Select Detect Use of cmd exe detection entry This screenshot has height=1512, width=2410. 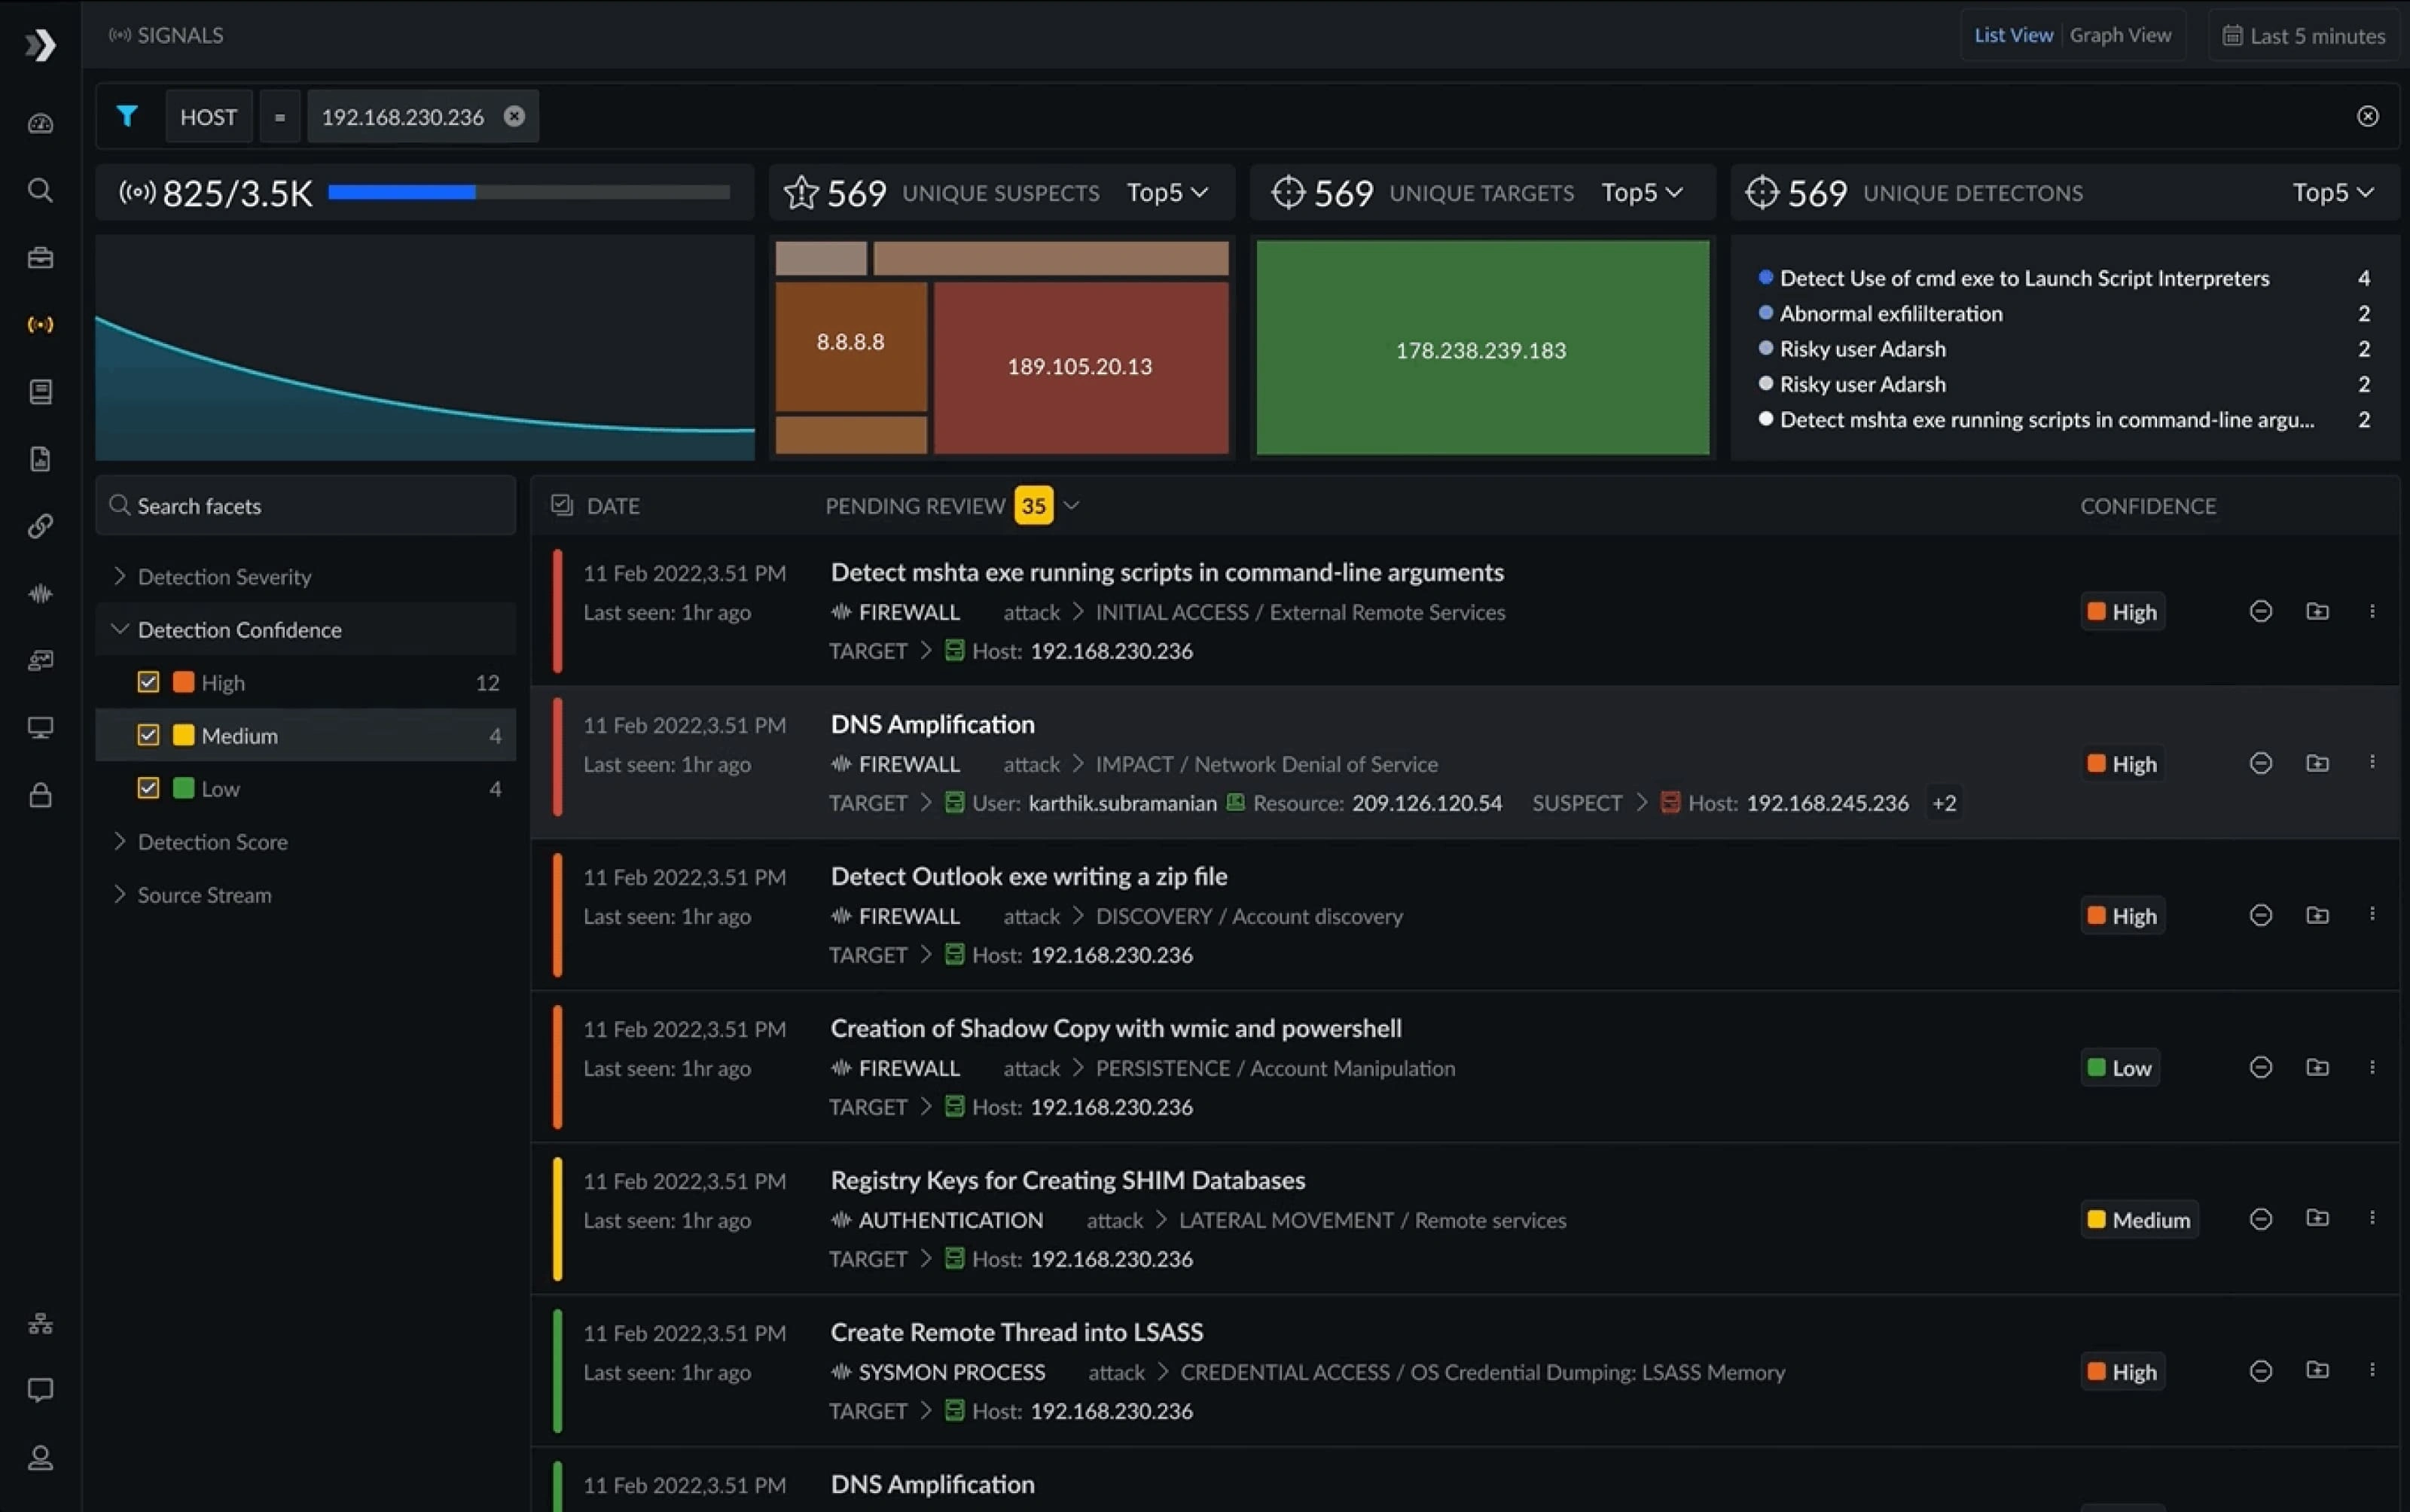pyautogui.click(x=2024, y=278)
